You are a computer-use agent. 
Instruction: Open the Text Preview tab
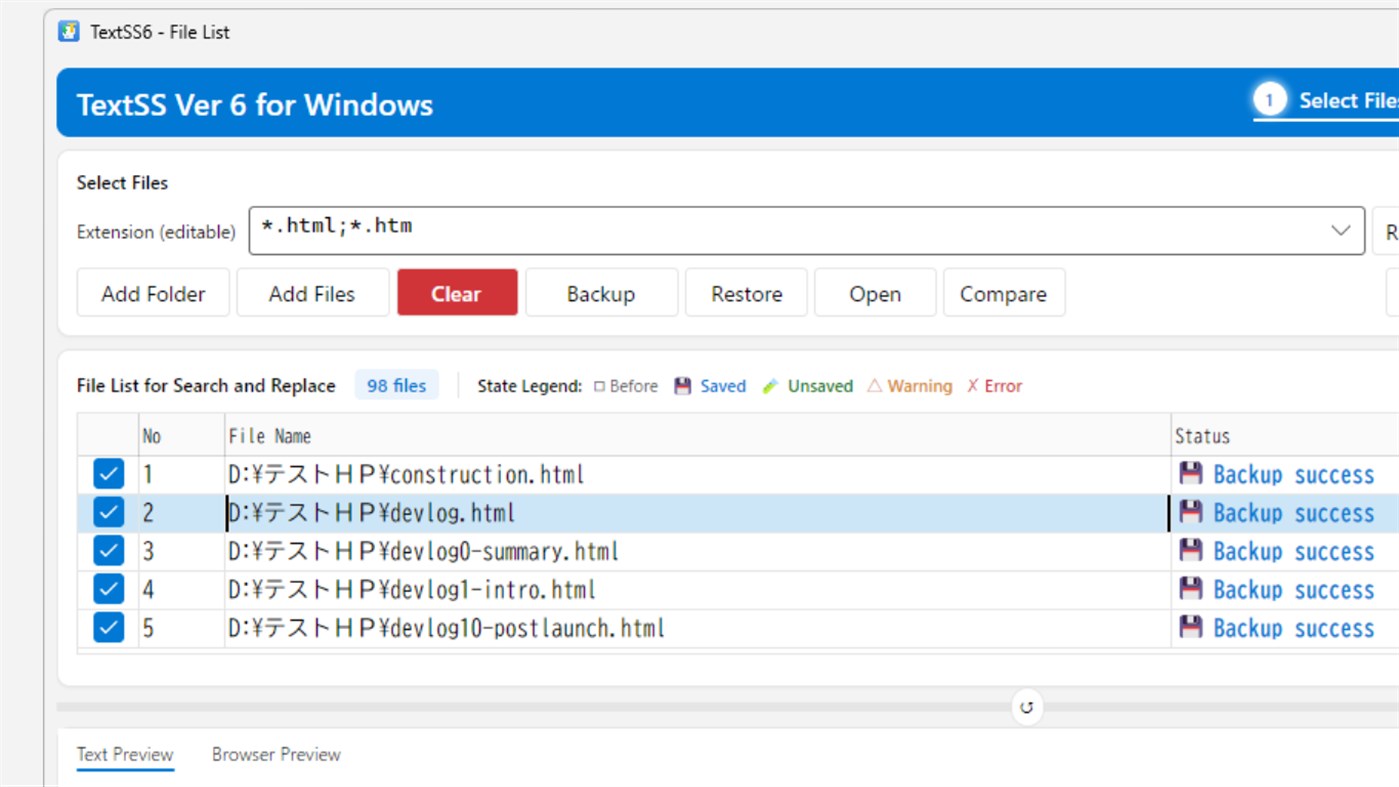point(125,755)
